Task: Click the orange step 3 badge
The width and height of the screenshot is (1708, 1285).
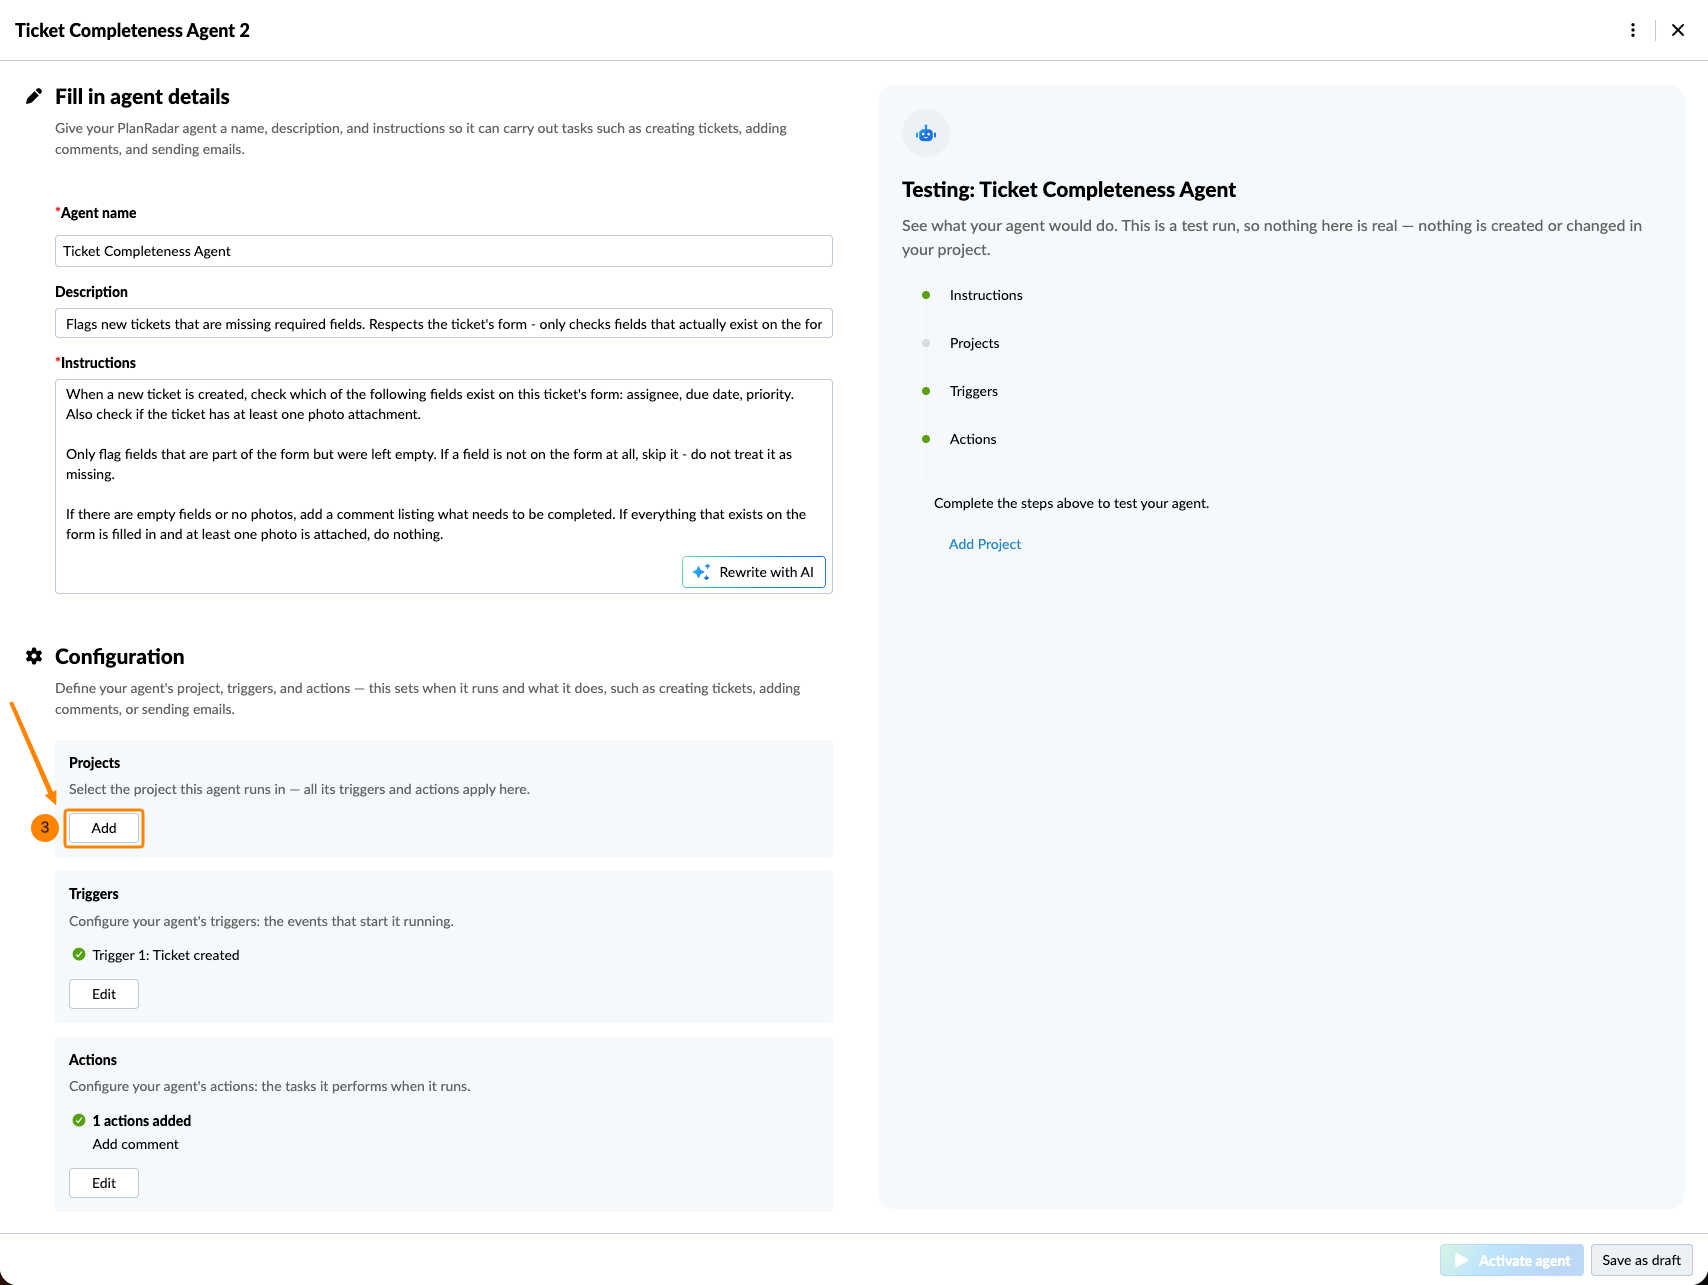Action: pos(45,827)
